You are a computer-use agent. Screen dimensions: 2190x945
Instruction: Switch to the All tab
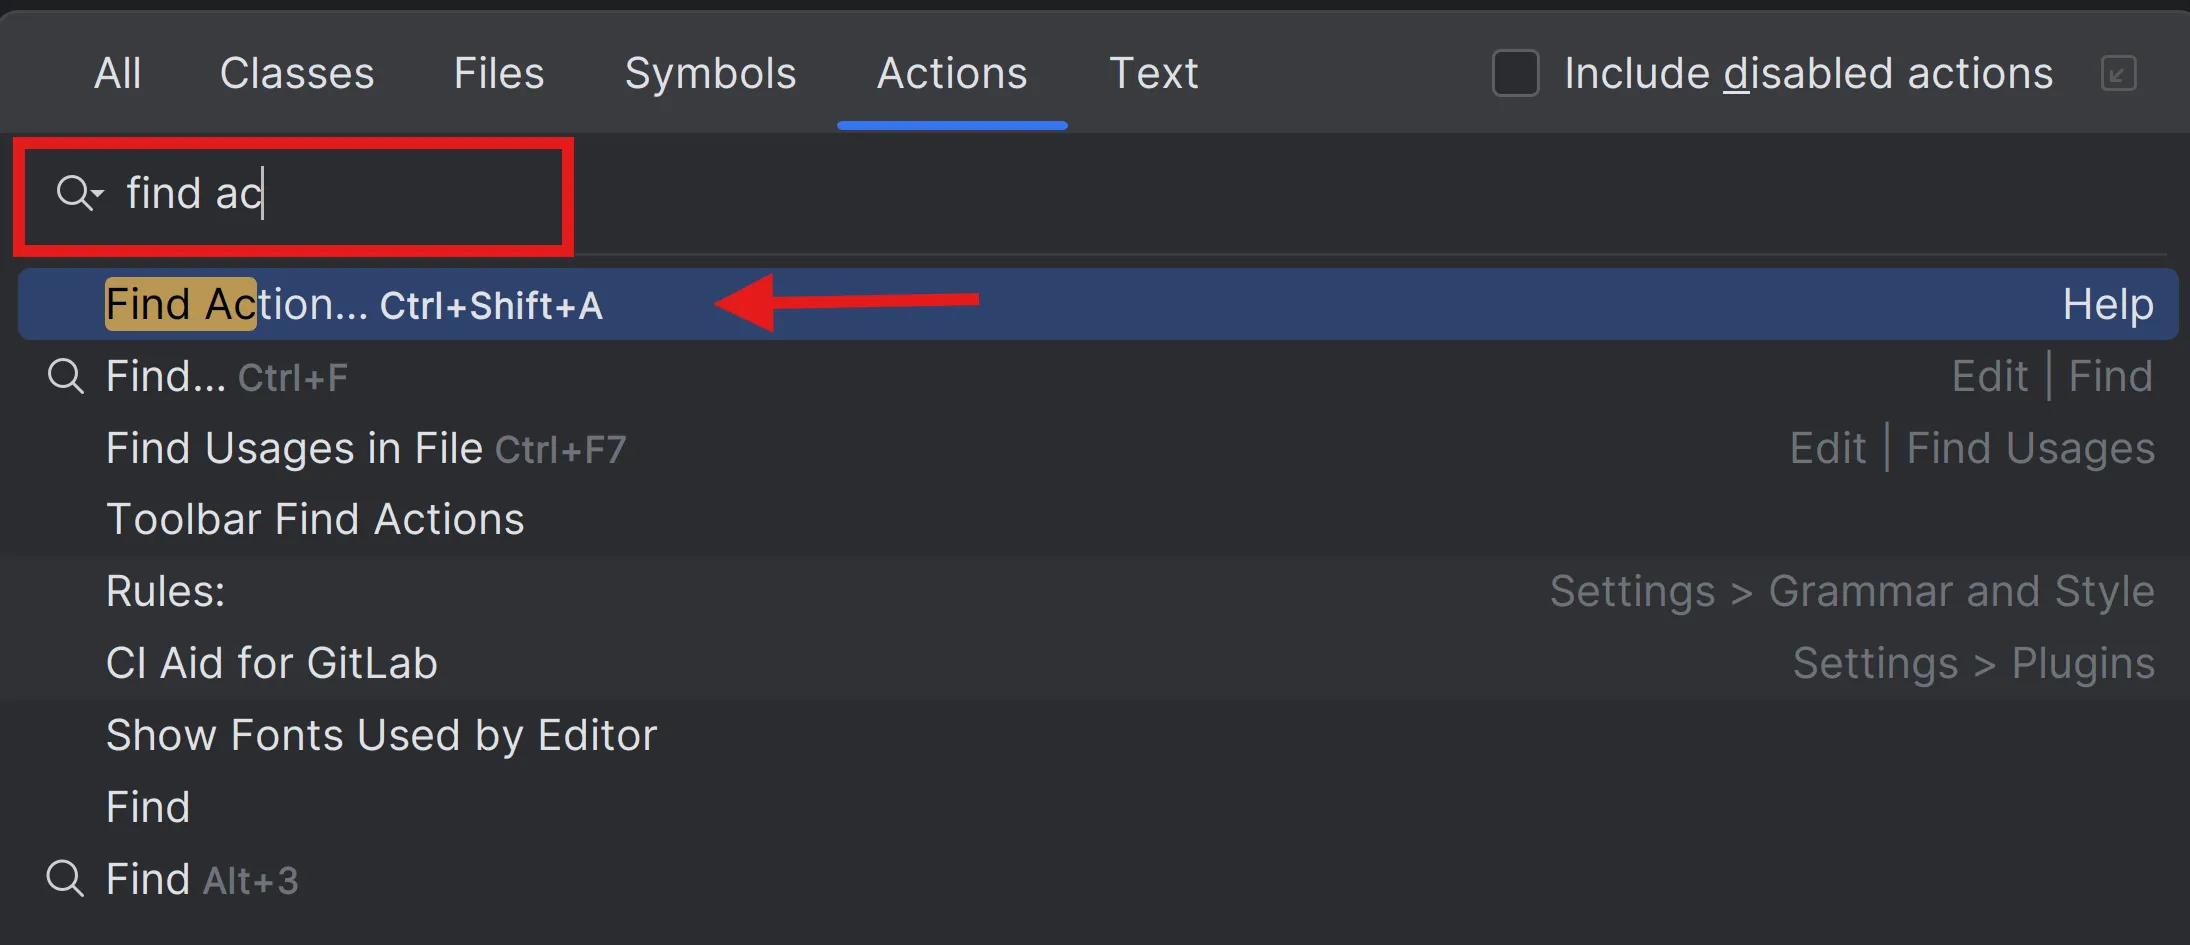pyautogui.click(x=117, y=74)
